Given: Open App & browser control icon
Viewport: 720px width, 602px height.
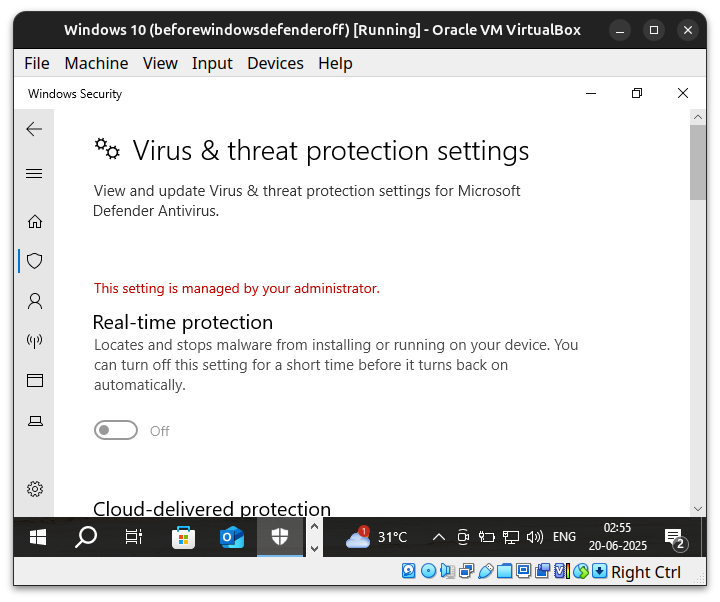Looking at the screenshot, I should 35,381.
